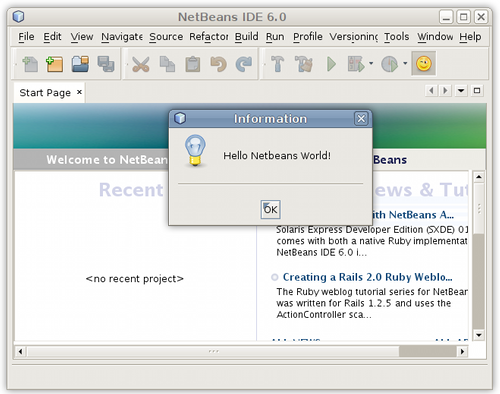500x394 pixels.
Task: Click the editor tabs scroll-right arrow
Action: 445,90
